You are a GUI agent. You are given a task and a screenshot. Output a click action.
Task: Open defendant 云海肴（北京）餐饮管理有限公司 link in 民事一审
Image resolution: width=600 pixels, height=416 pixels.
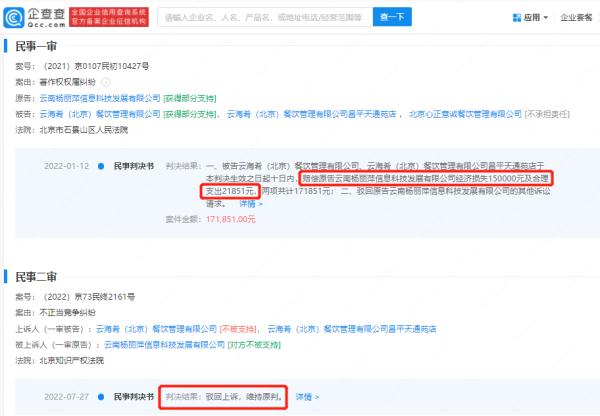pos(100,114)
